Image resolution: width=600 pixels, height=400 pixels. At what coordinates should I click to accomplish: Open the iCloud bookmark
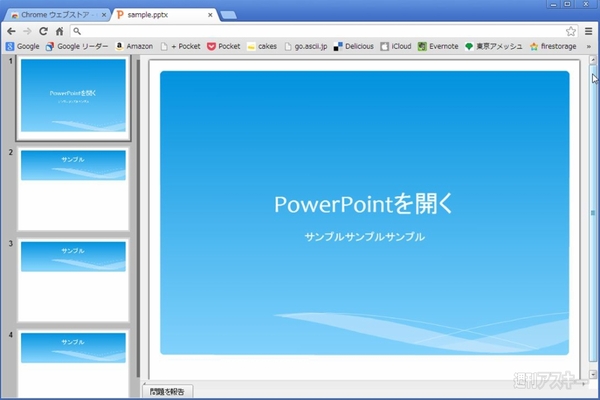coord(396,46)
